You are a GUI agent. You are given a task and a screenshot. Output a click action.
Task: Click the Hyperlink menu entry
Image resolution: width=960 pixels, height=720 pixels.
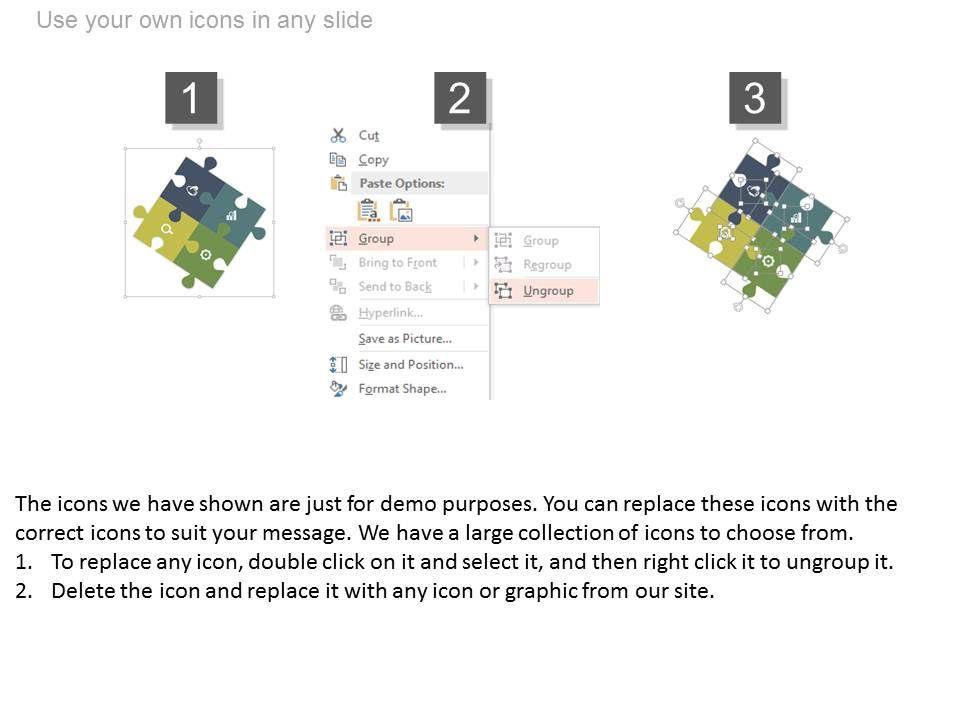[x=391, y=313]
